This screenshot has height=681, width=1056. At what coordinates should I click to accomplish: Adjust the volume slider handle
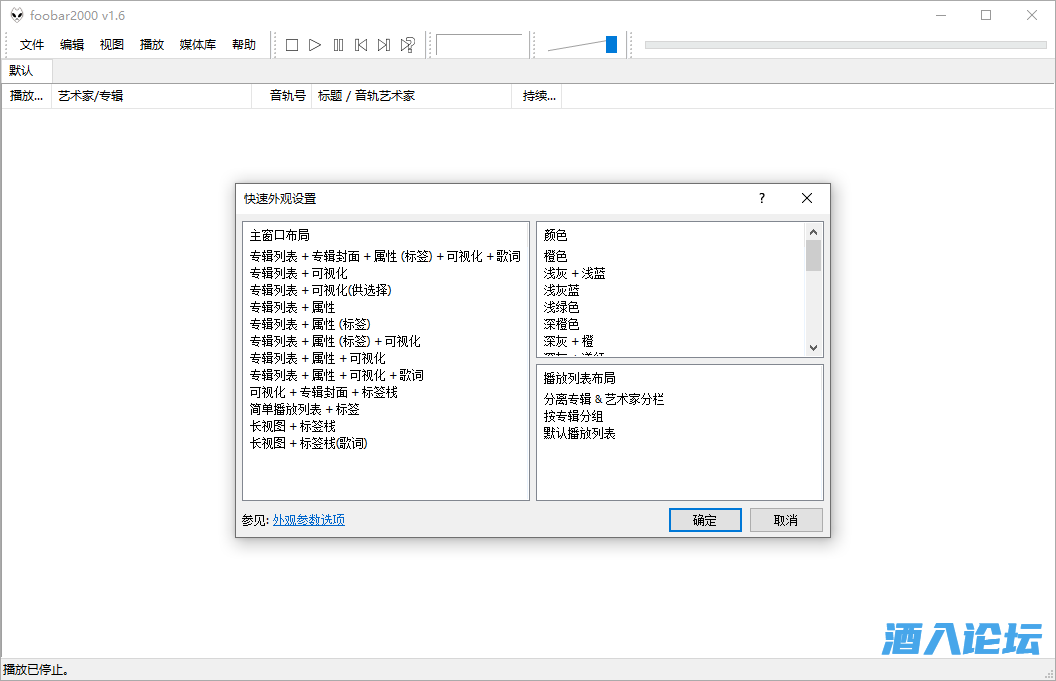coord(611,44)
